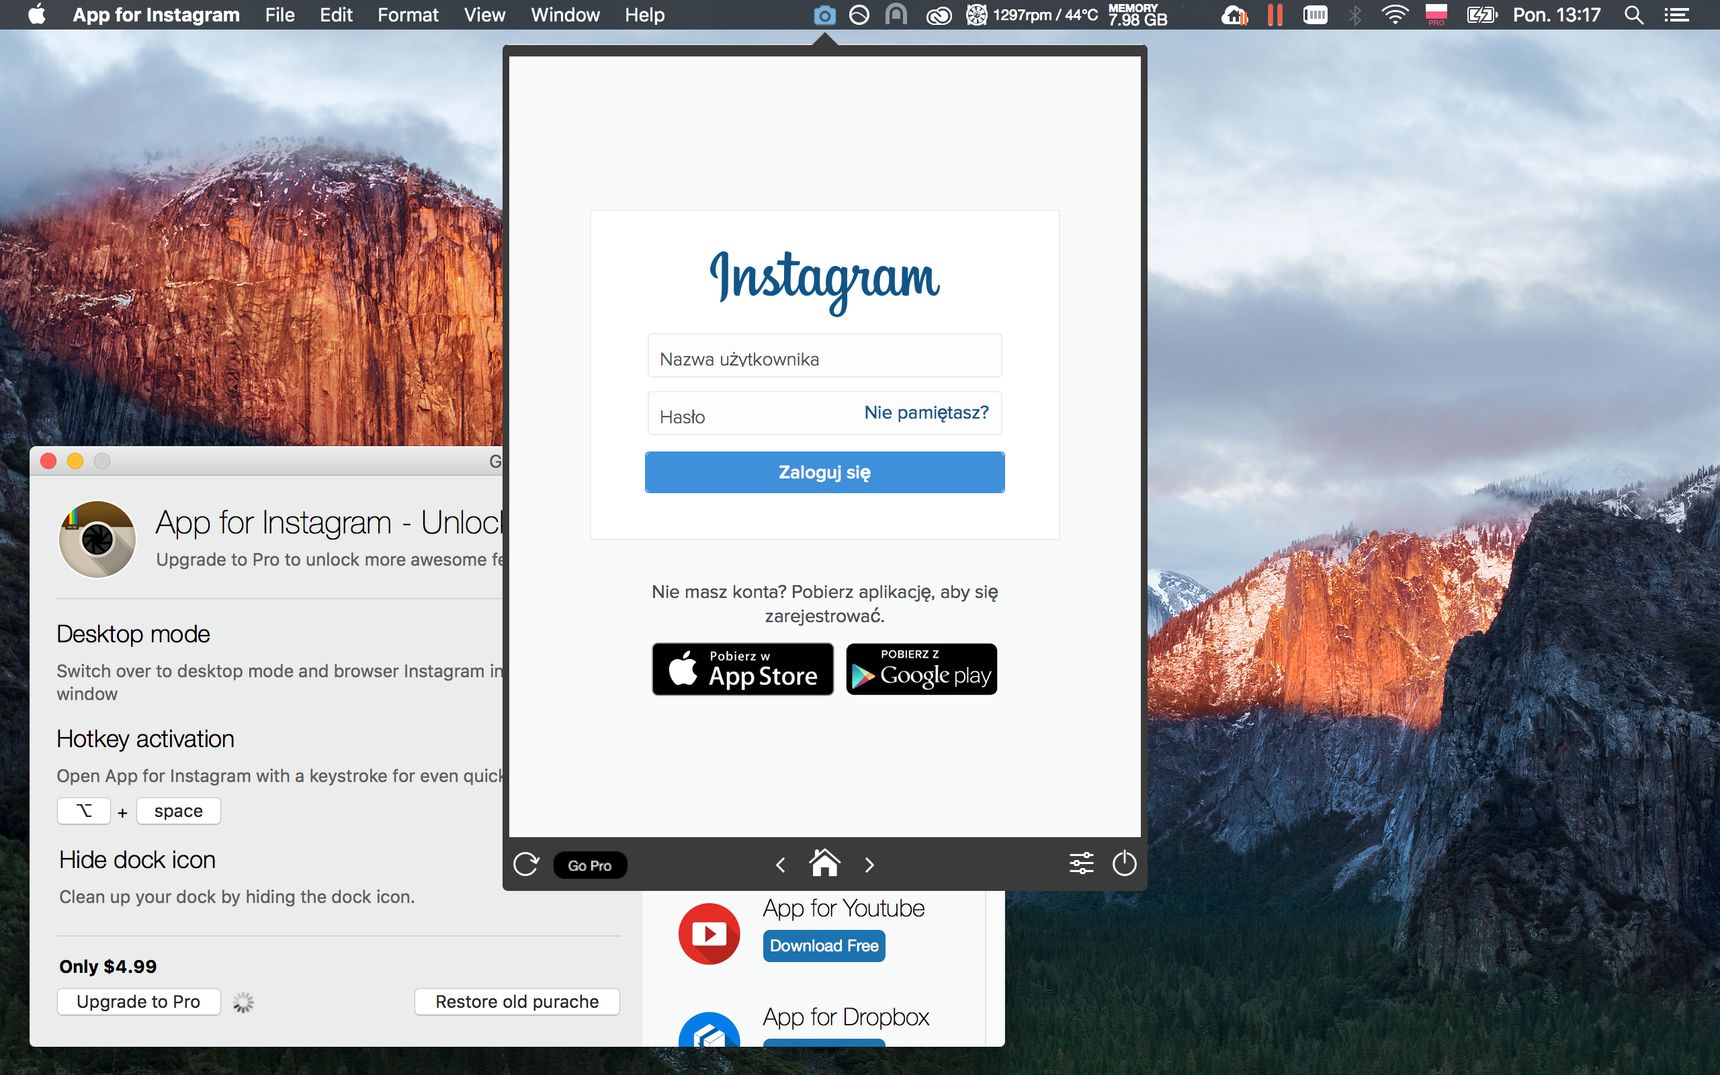This screenshot has width=1720, height=1075.
Task: Open the Wi-Fi status menu
Action: click(x=1394, y=15)
